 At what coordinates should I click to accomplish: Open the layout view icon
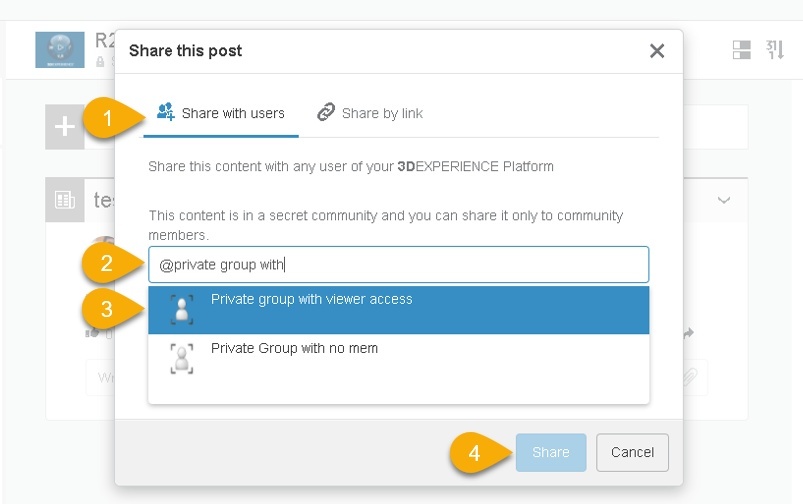742,50
